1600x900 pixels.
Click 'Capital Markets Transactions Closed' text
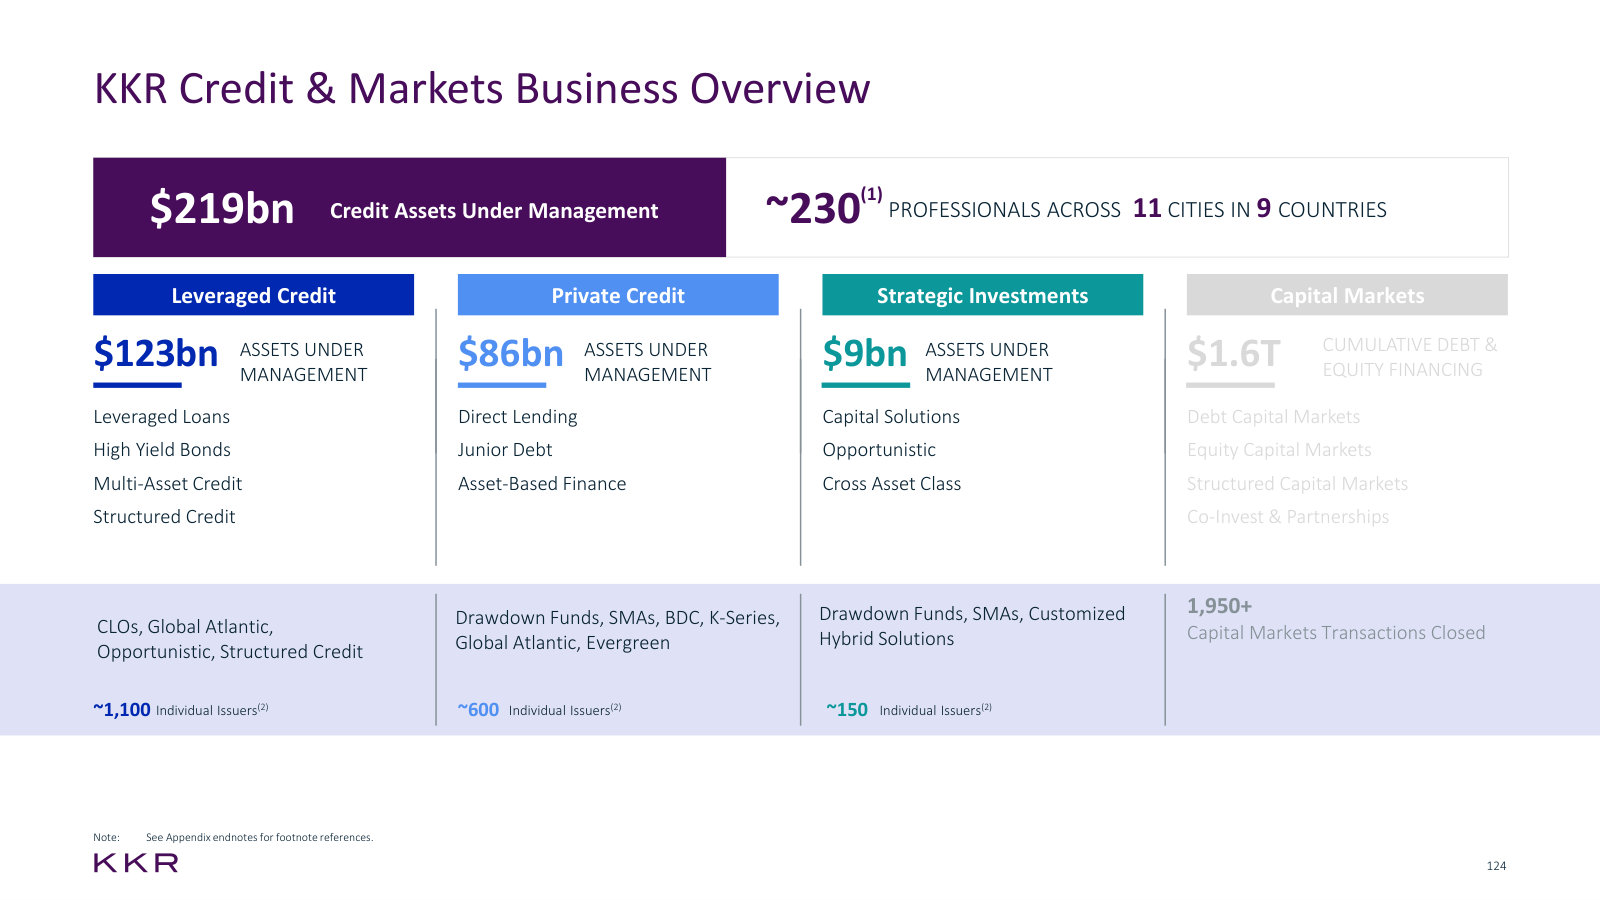pyautogui.click(x=1336, y=633)
